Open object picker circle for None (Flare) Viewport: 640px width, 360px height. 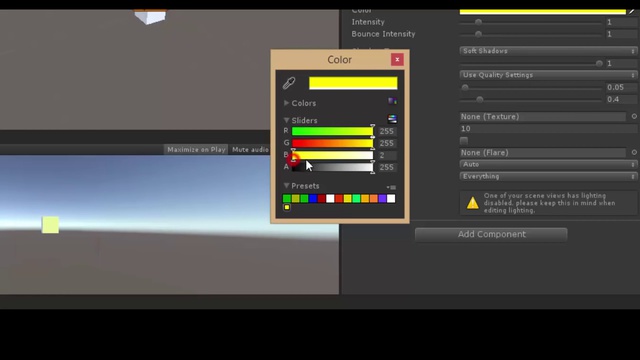[x=634, y=152]
